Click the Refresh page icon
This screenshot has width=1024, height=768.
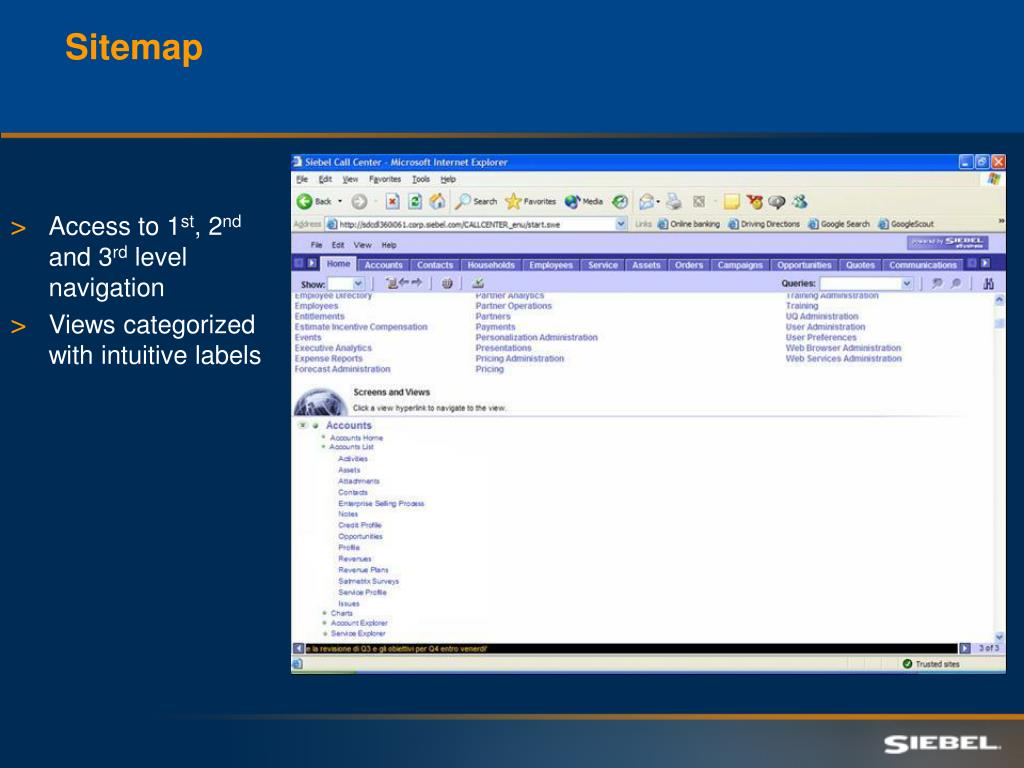pos(415,202)
